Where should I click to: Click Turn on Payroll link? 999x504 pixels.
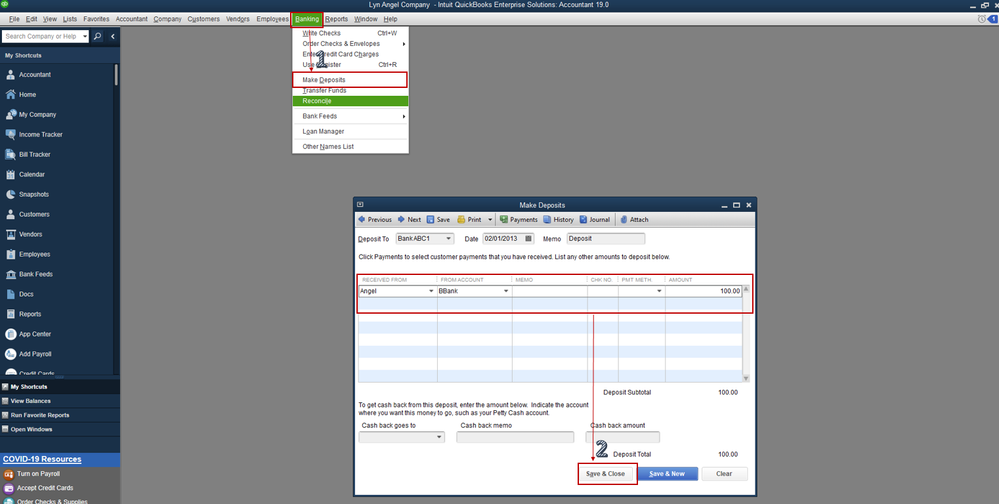pyautogui.click(x=38, y=474)
